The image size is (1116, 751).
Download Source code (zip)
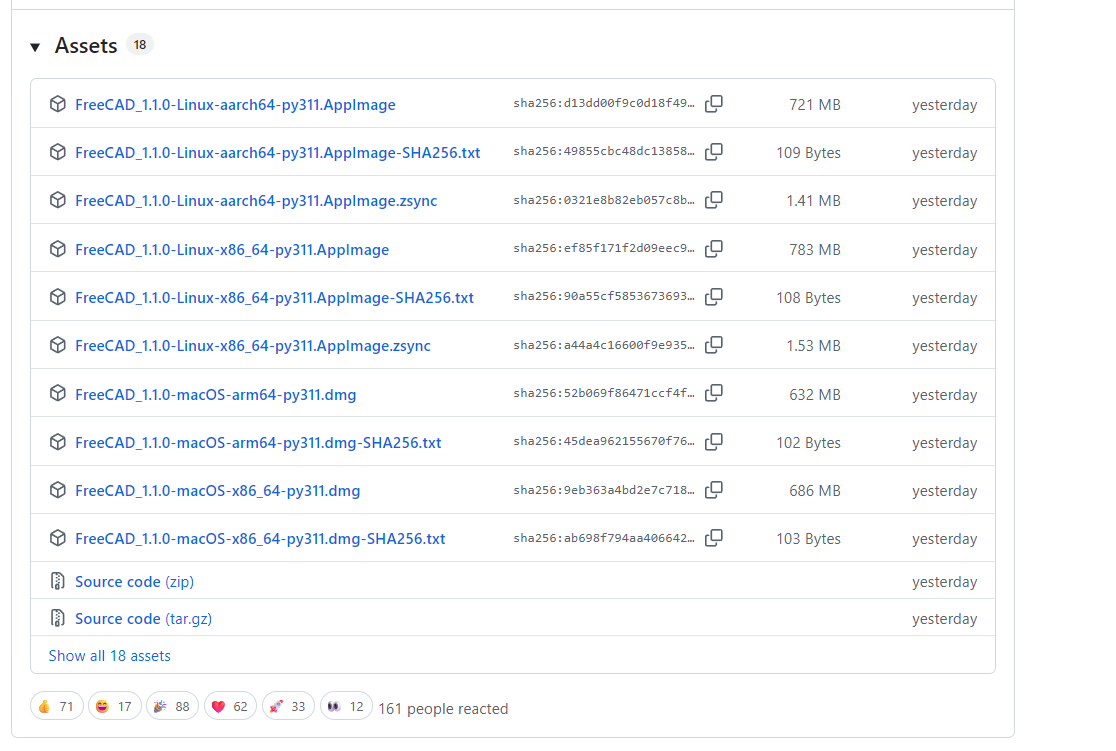click(135, 582)
